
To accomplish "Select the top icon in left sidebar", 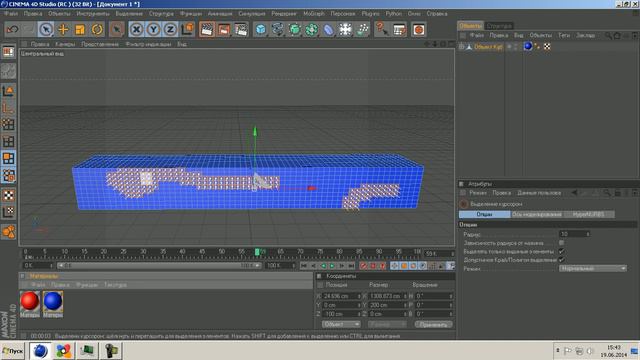I will 8,52.
